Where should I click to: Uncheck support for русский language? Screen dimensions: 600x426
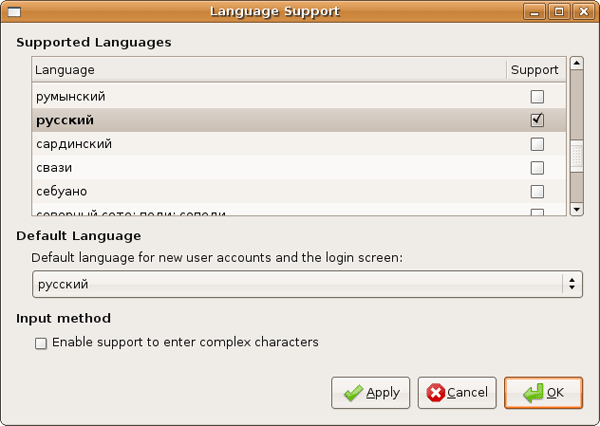tap(537, 120)
